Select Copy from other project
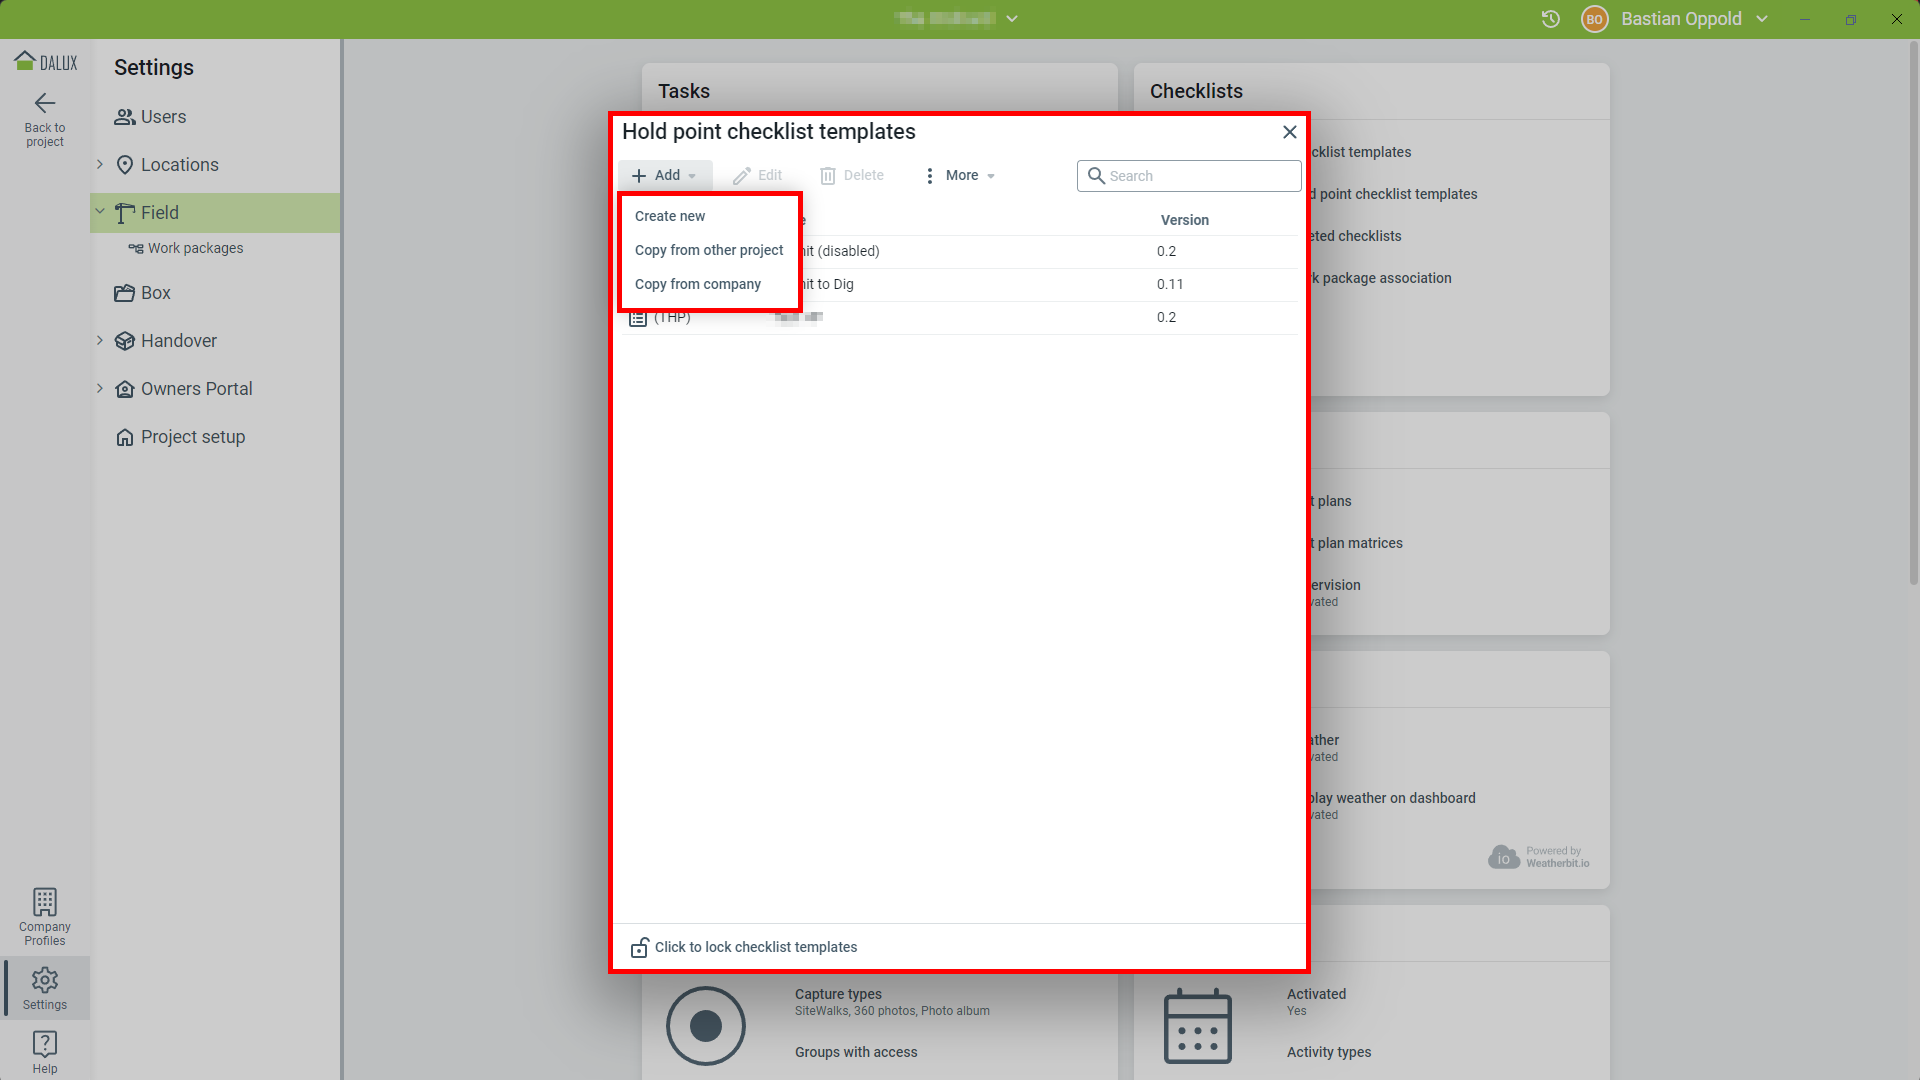1920x1080 pixels. pos(708,250)
